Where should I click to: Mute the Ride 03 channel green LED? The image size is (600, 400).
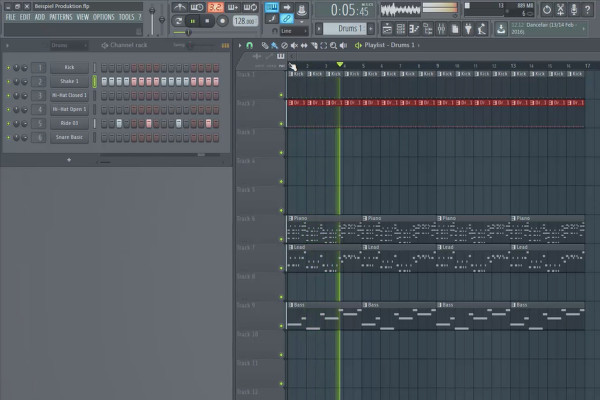[x=8, y=124]
